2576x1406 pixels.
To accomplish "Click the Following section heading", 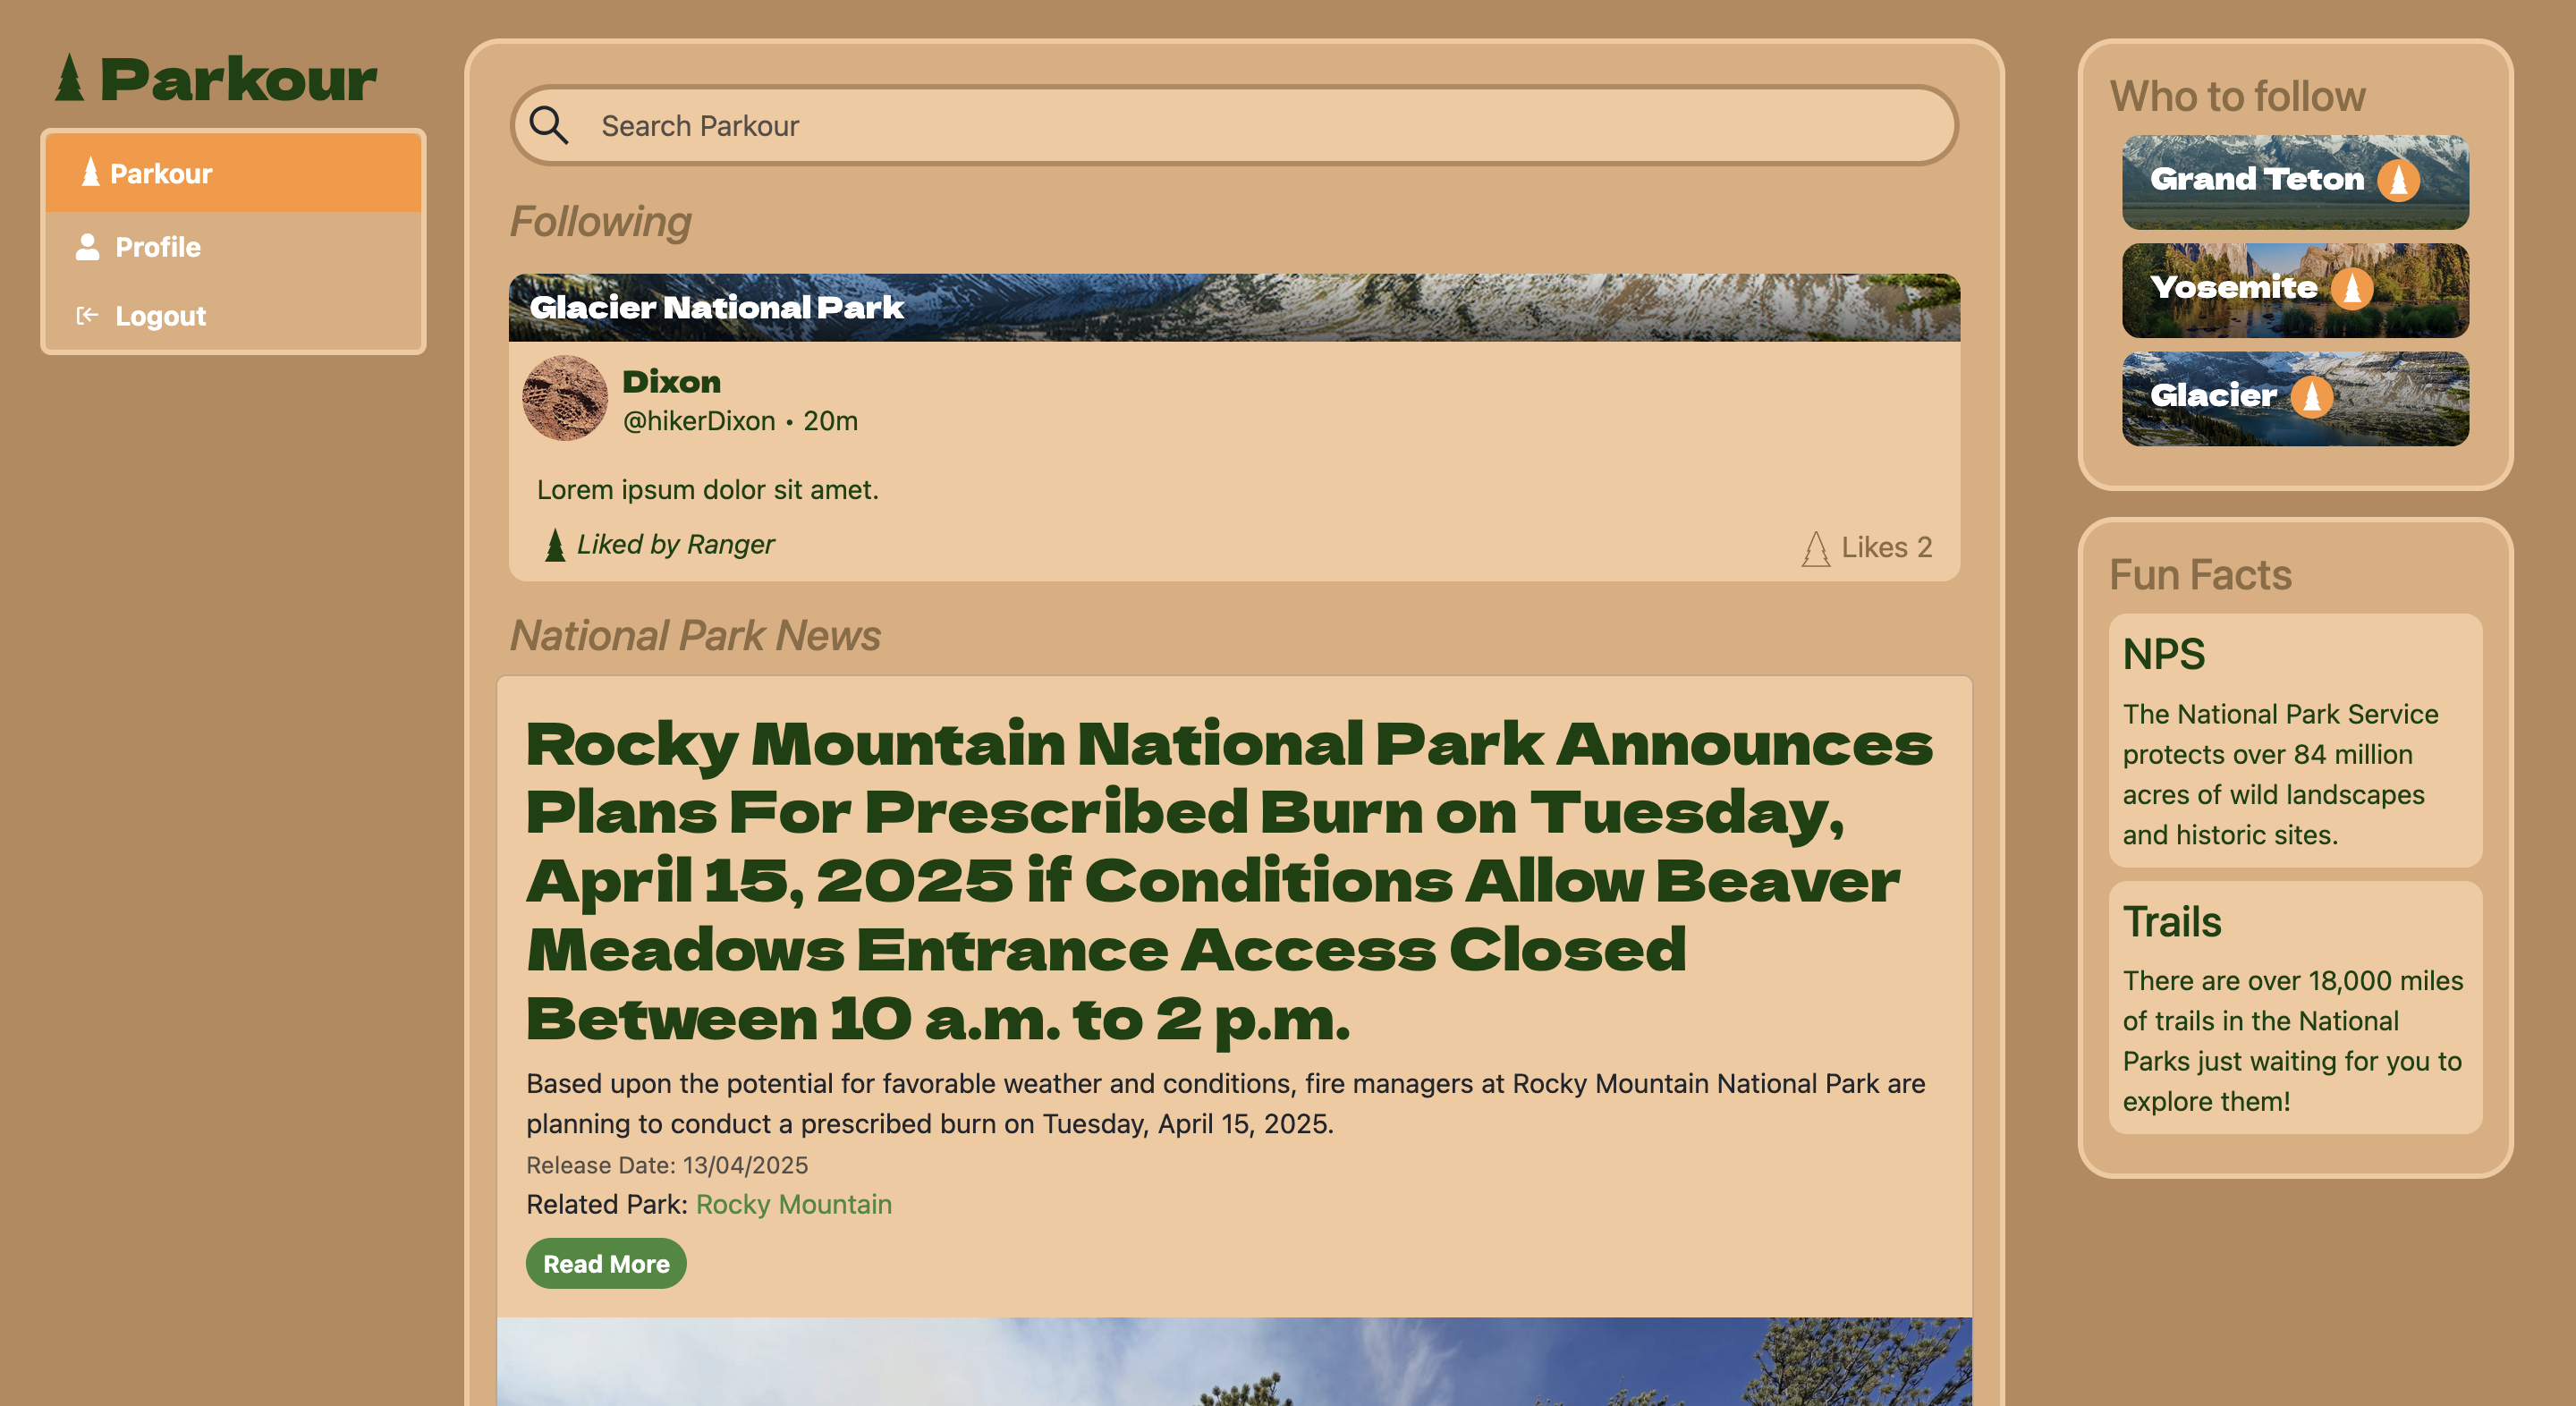I will 601,222.
